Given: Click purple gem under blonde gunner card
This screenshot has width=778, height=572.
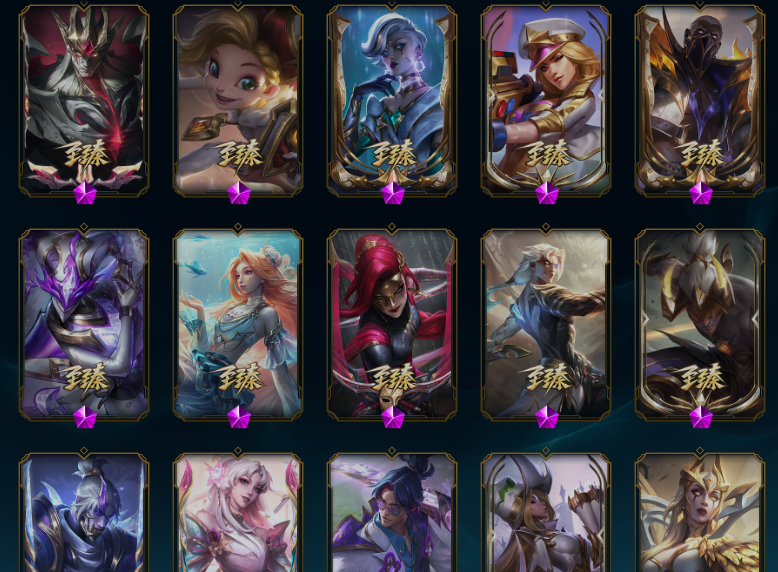Looking at the screenshot, I should pyautogui.click(x=547, y=193).
